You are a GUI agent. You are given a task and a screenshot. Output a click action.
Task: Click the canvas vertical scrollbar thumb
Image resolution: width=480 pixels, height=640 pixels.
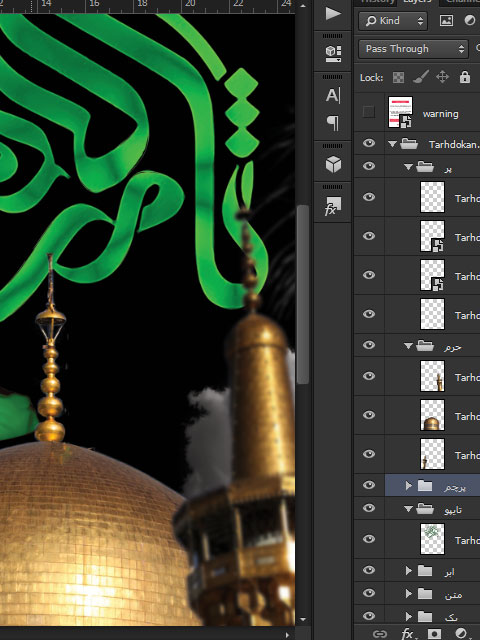pos(302,294)
